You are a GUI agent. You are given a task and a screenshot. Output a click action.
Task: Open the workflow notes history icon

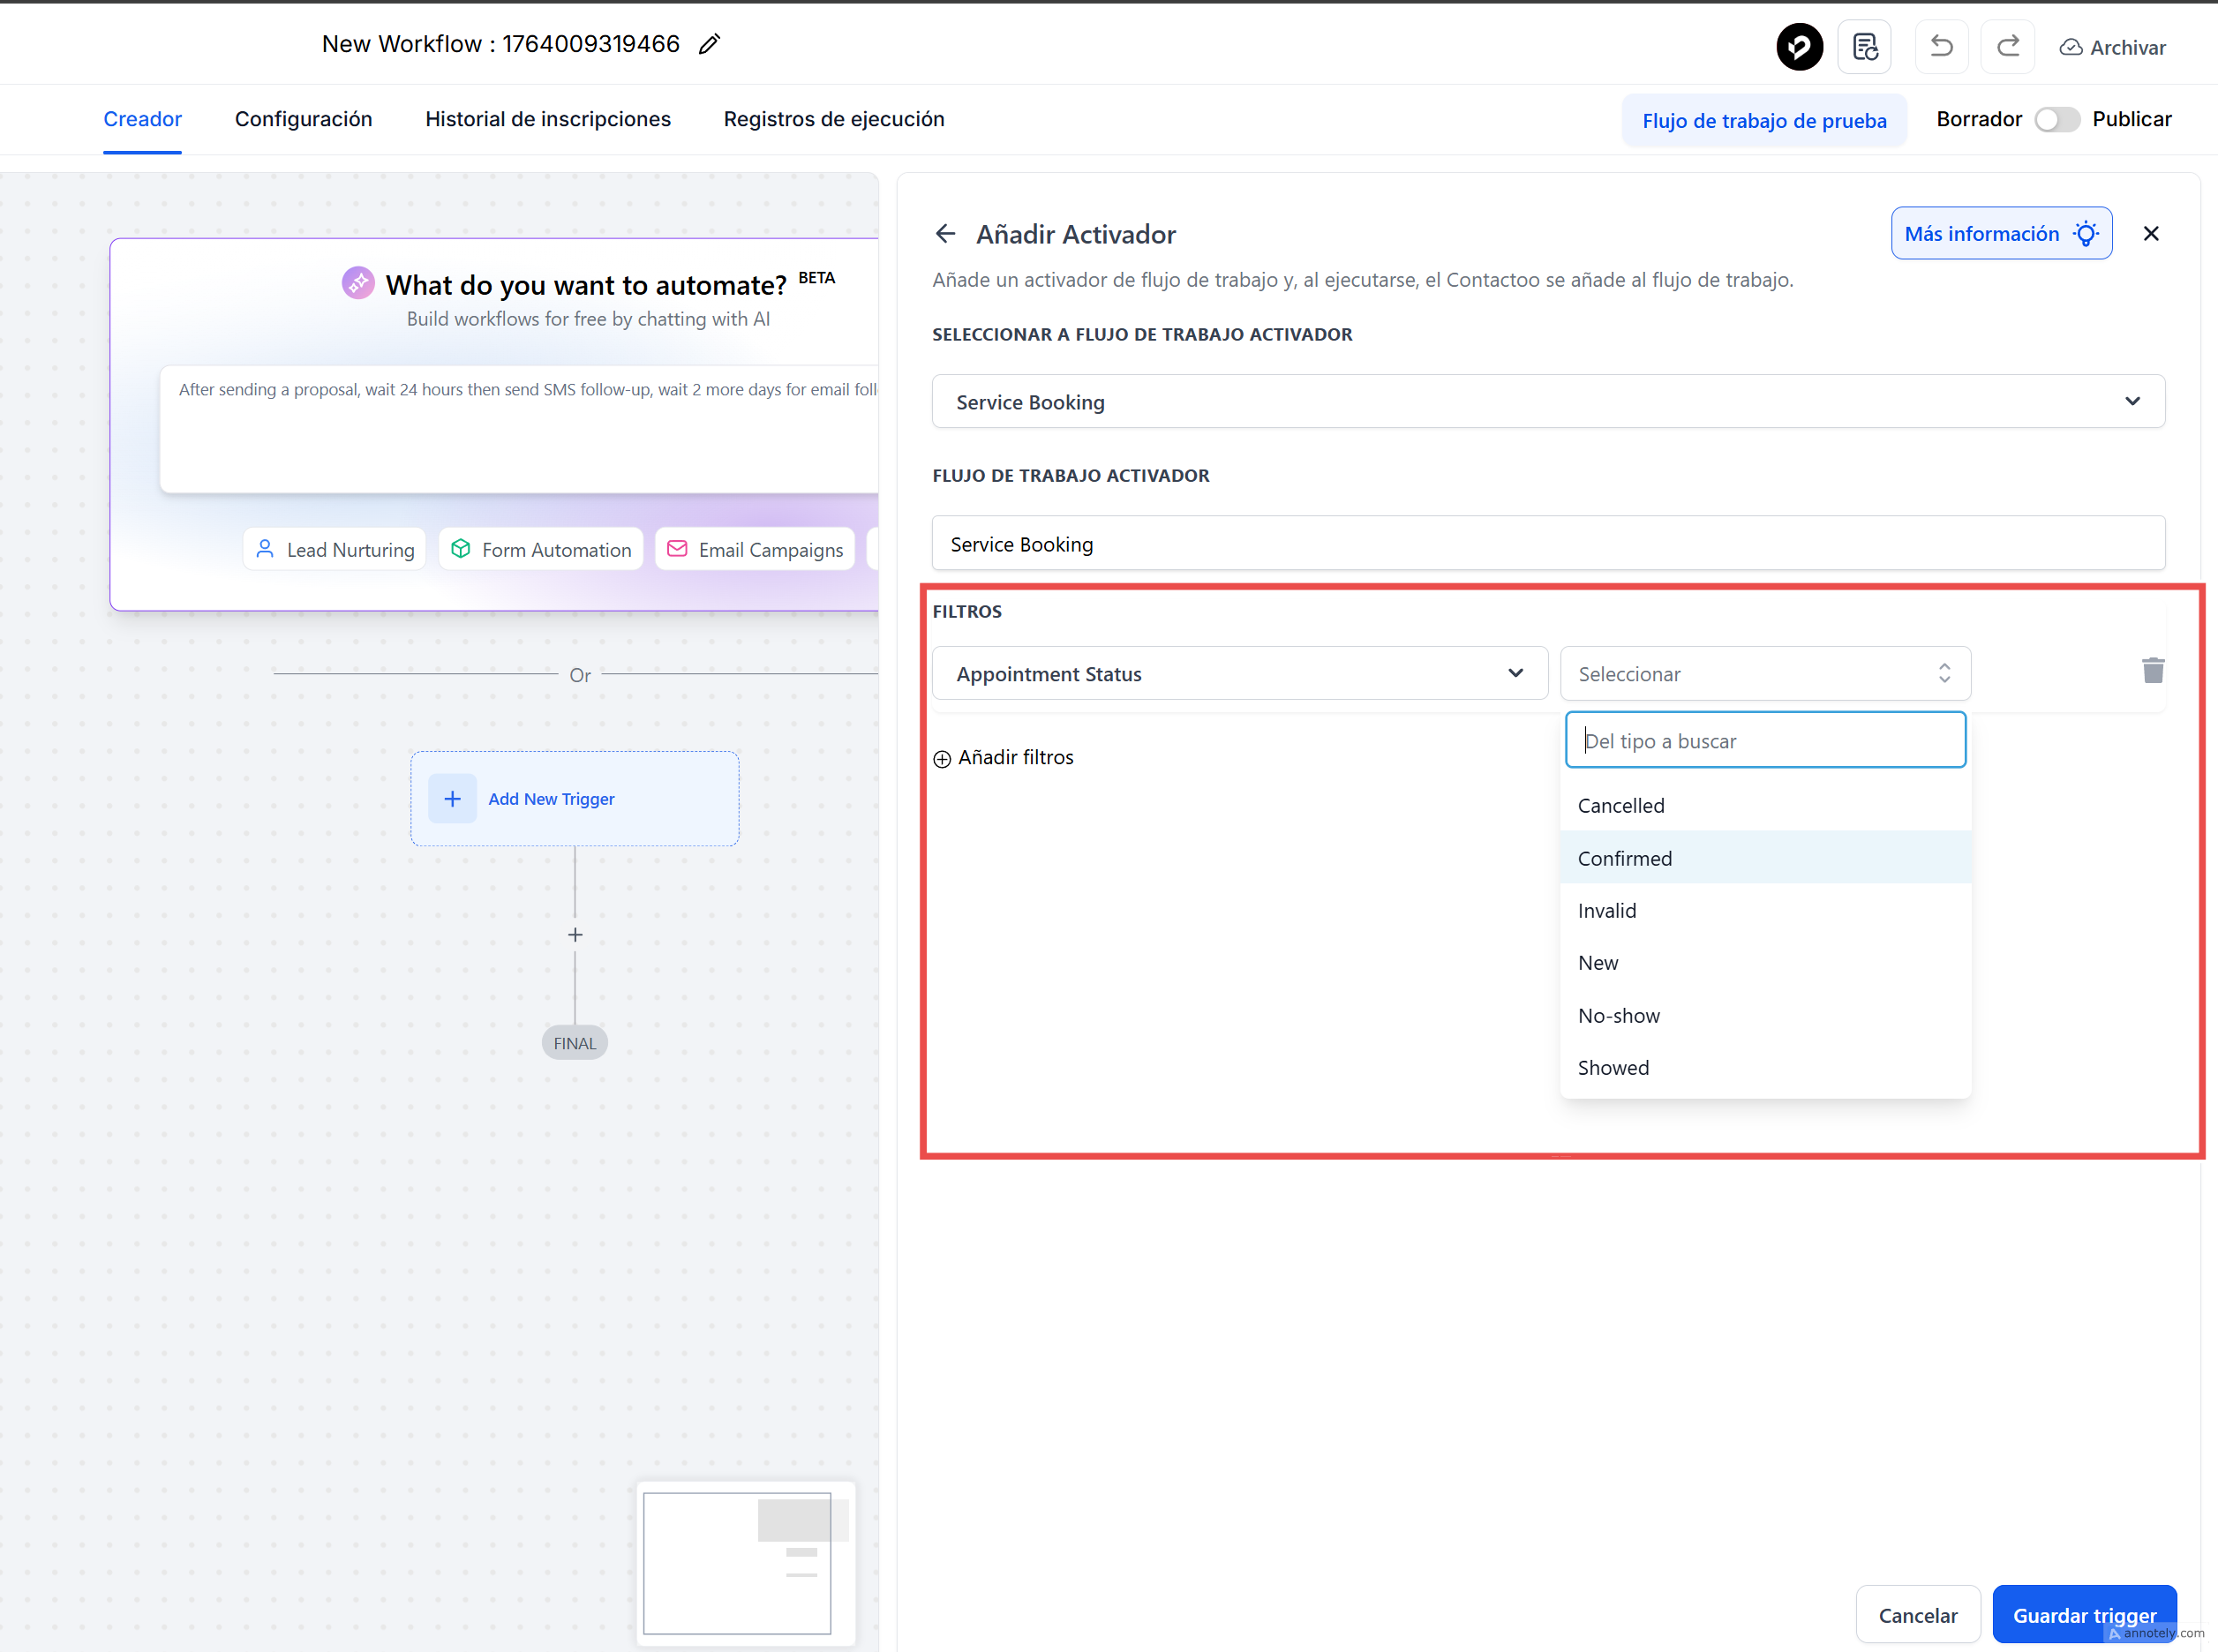tap(1864, 46)
